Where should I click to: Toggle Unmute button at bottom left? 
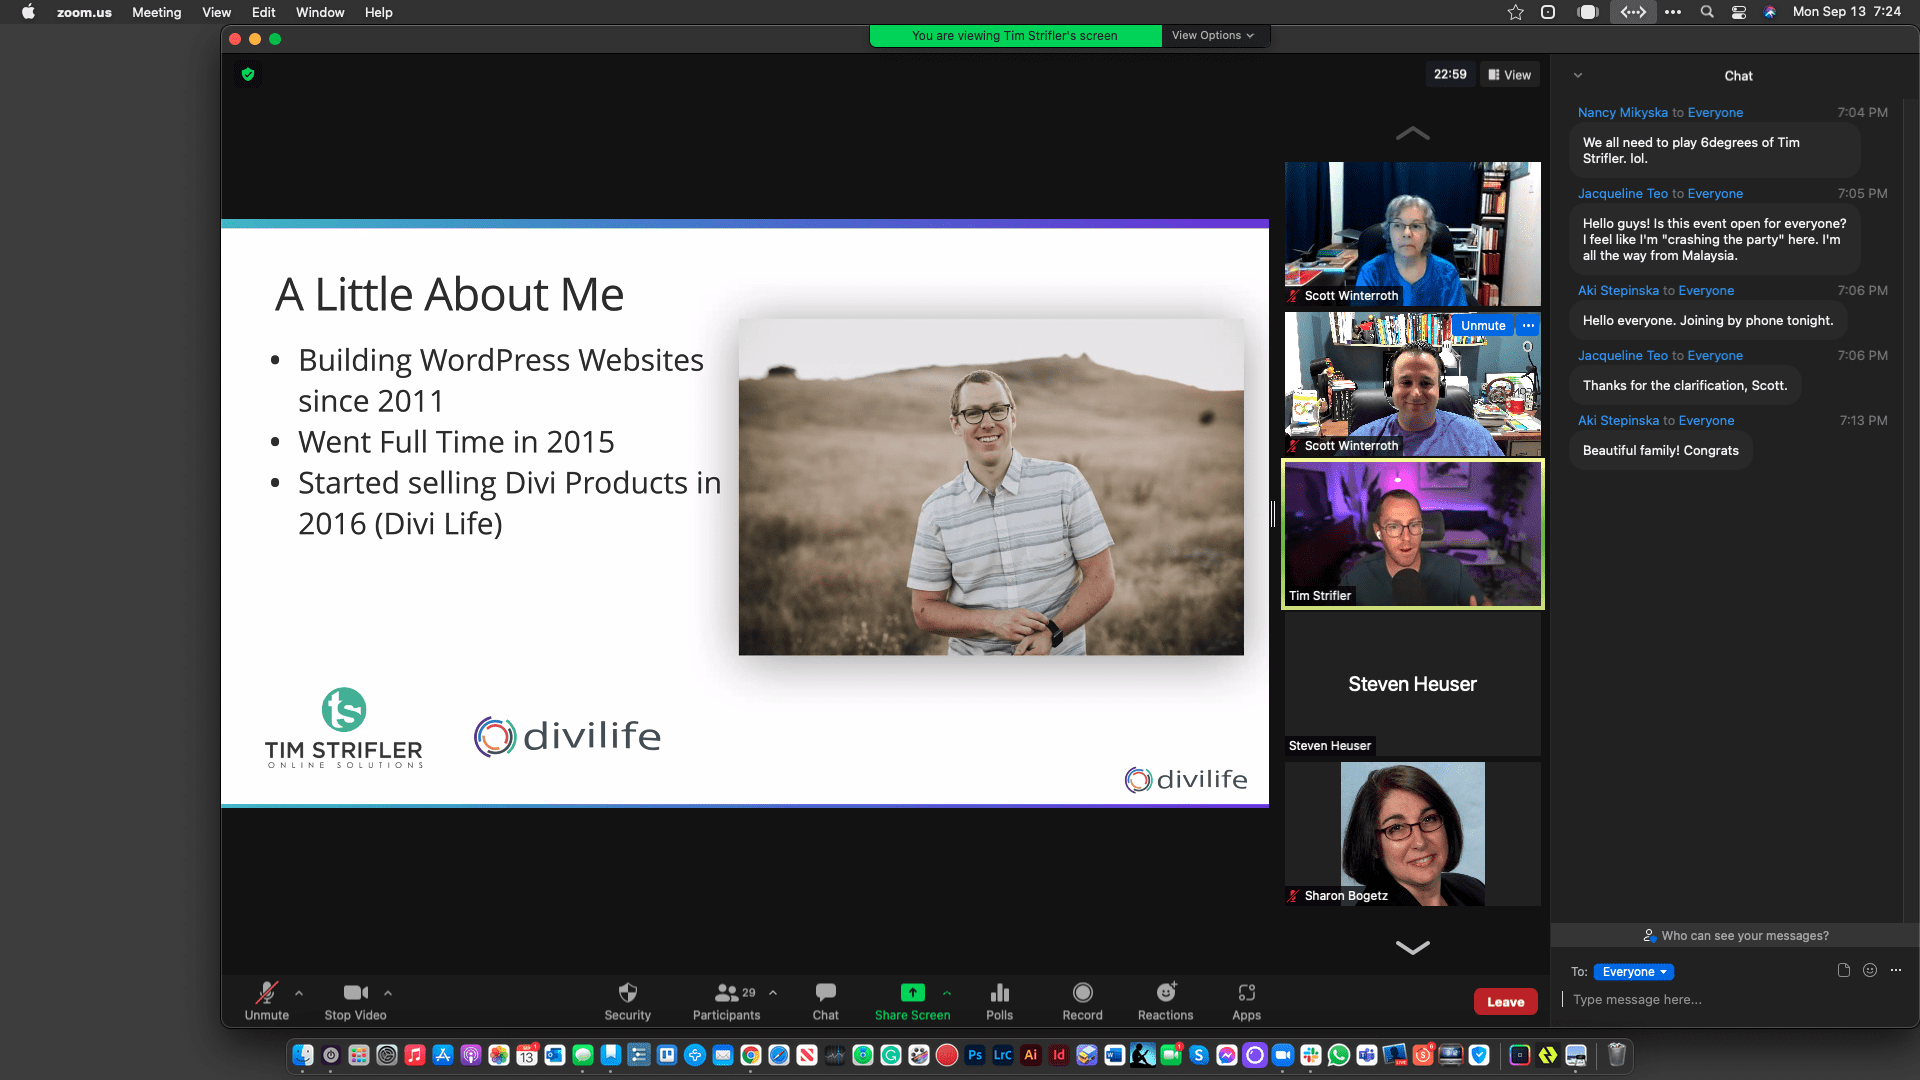coord(264,998)
